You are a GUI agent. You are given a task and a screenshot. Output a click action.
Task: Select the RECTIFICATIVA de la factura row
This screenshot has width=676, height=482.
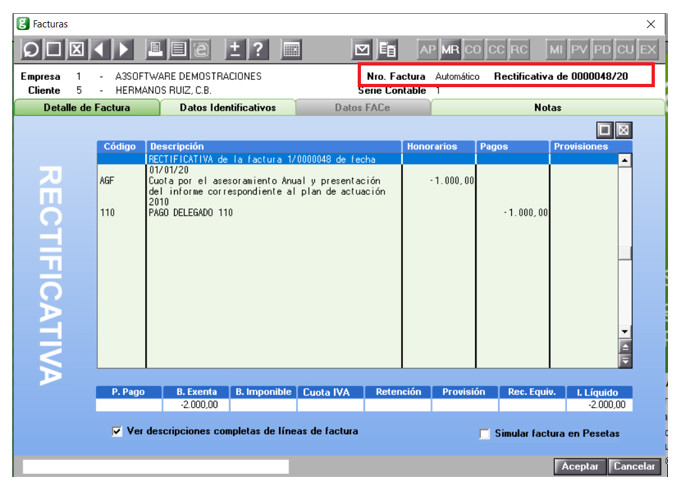click(x=358, y=159)
